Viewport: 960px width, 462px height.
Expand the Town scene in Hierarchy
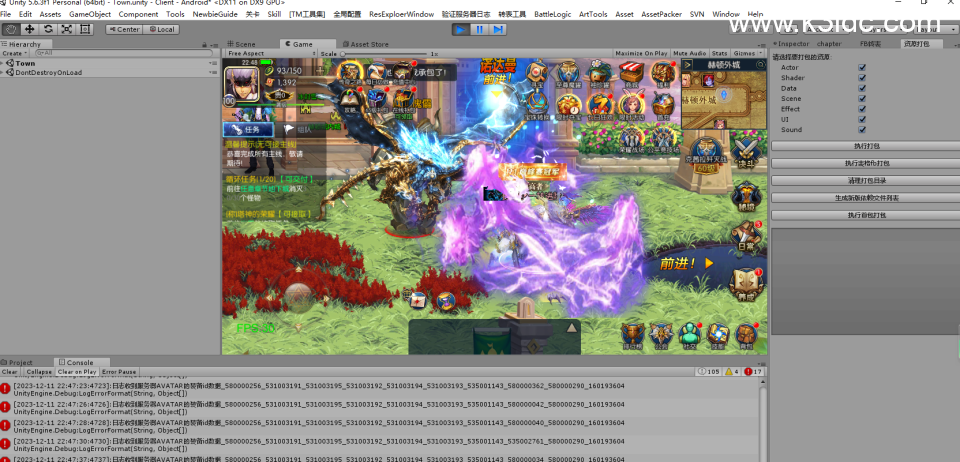(4, 63)
